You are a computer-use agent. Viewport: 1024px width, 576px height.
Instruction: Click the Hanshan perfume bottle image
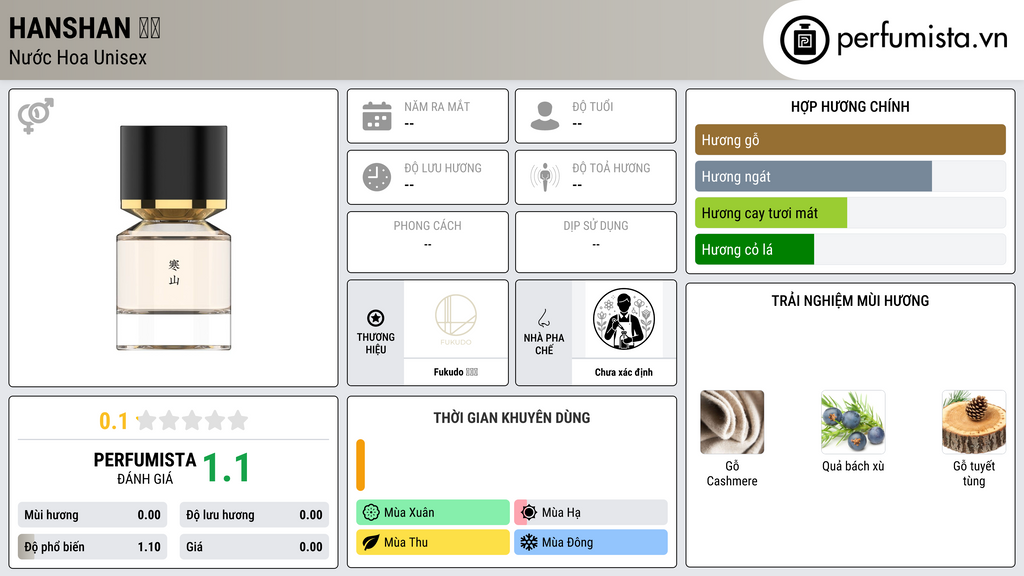pos(174,238)
